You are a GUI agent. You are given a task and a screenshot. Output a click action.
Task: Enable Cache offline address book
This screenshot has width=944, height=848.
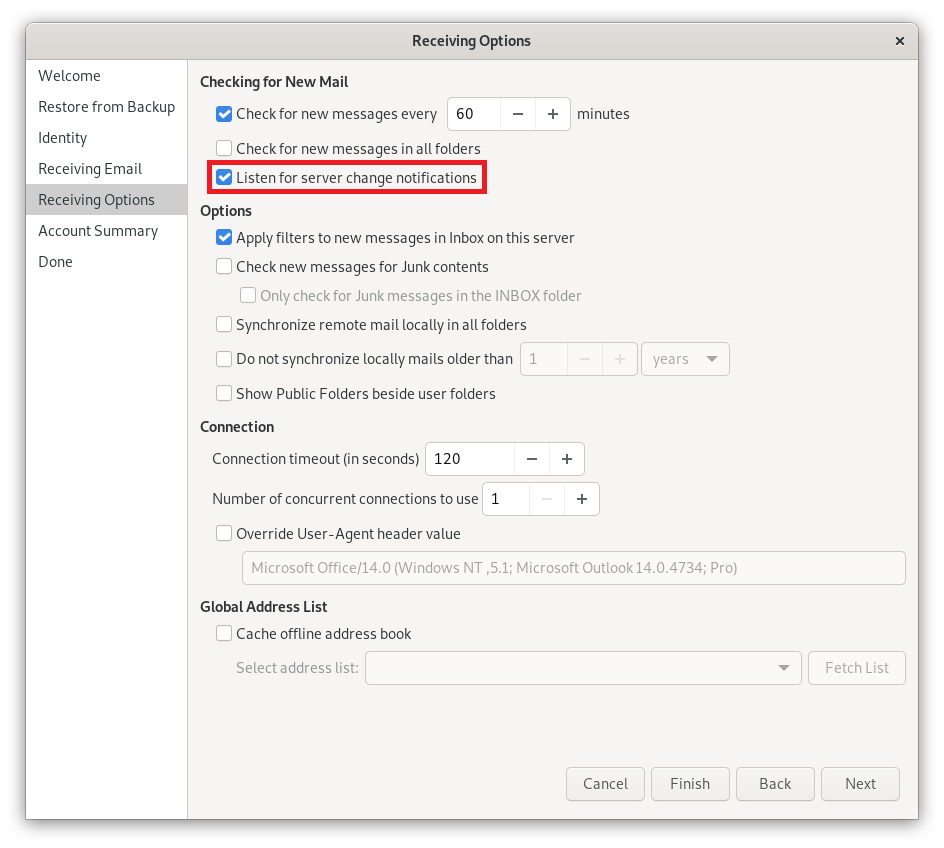[x=225, y=634]
